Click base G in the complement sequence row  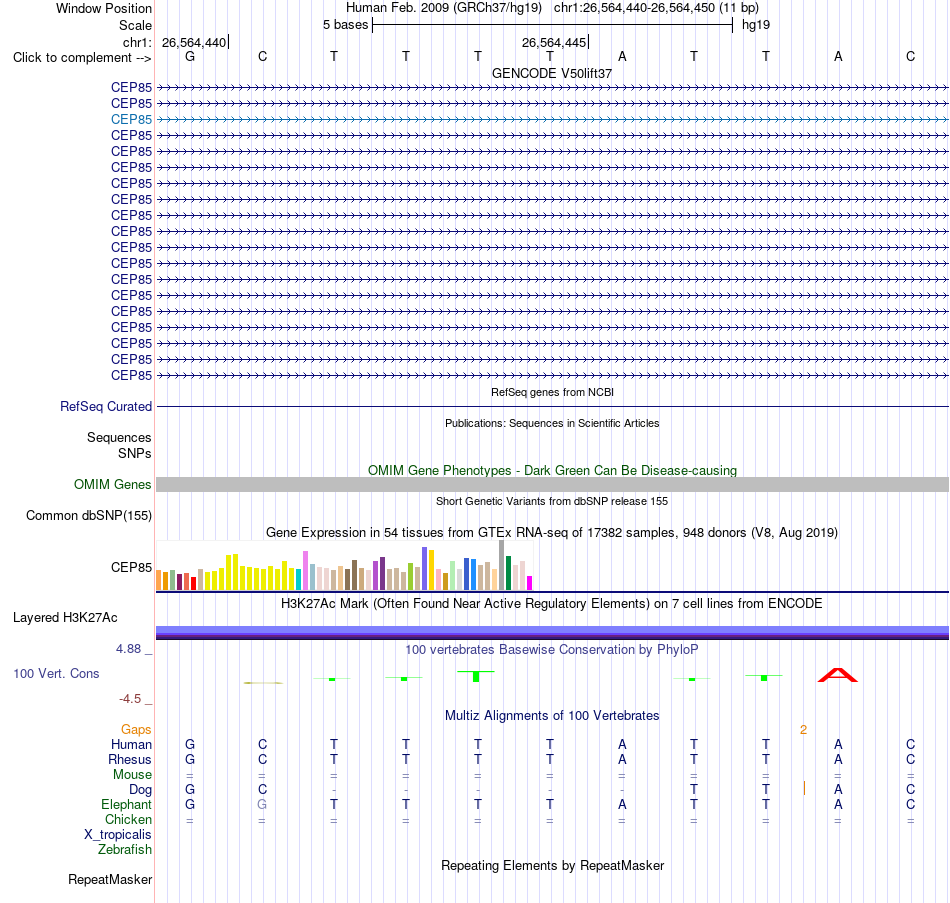click(190, 56)
